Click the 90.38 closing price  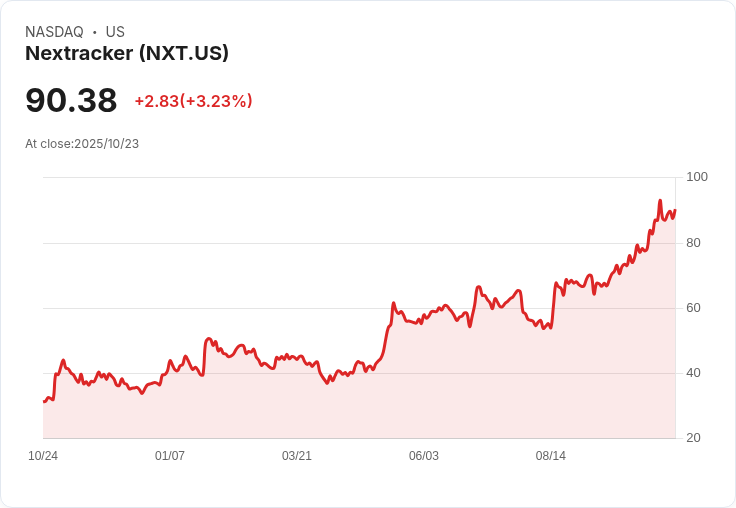coord(71,100)
